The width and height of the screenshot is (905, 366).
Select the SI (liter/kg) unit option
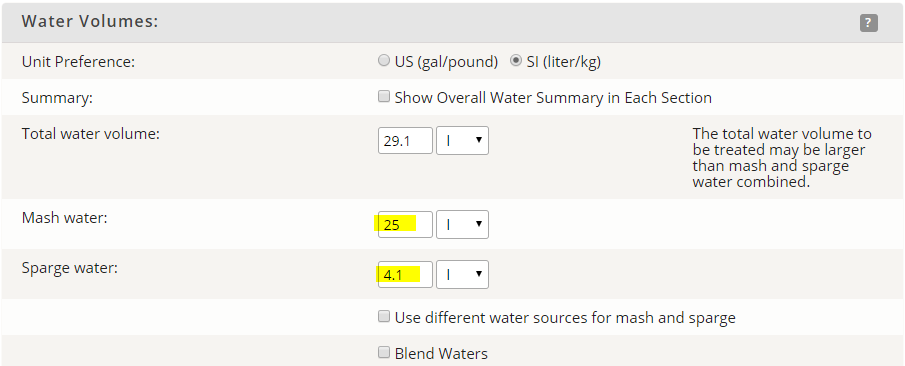point(515,61)
